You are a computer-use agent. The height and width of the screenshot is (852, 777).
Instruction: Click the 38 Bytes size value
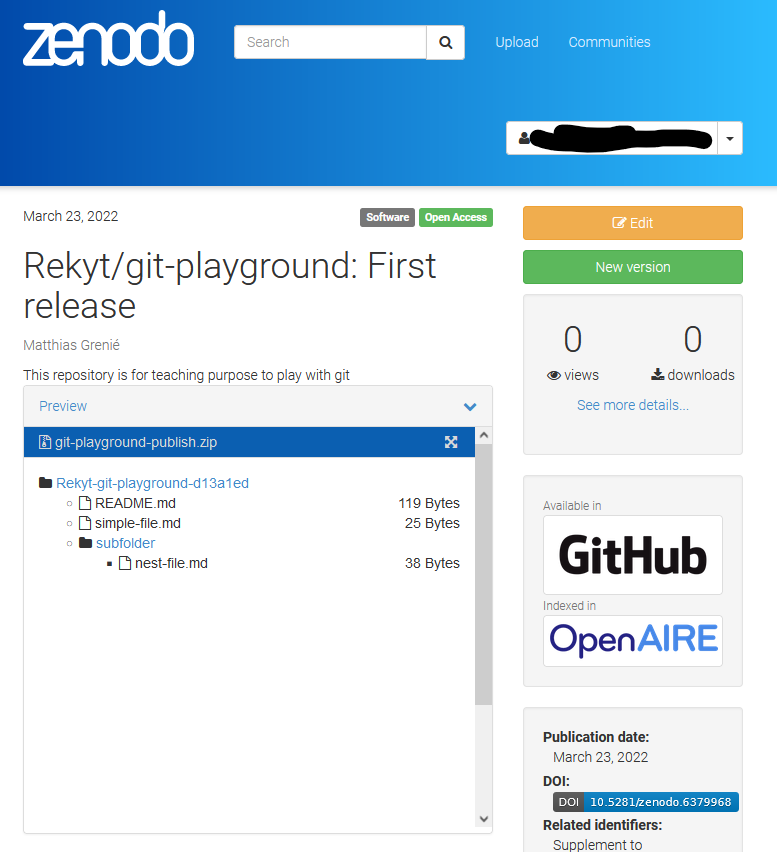point(432,563)
